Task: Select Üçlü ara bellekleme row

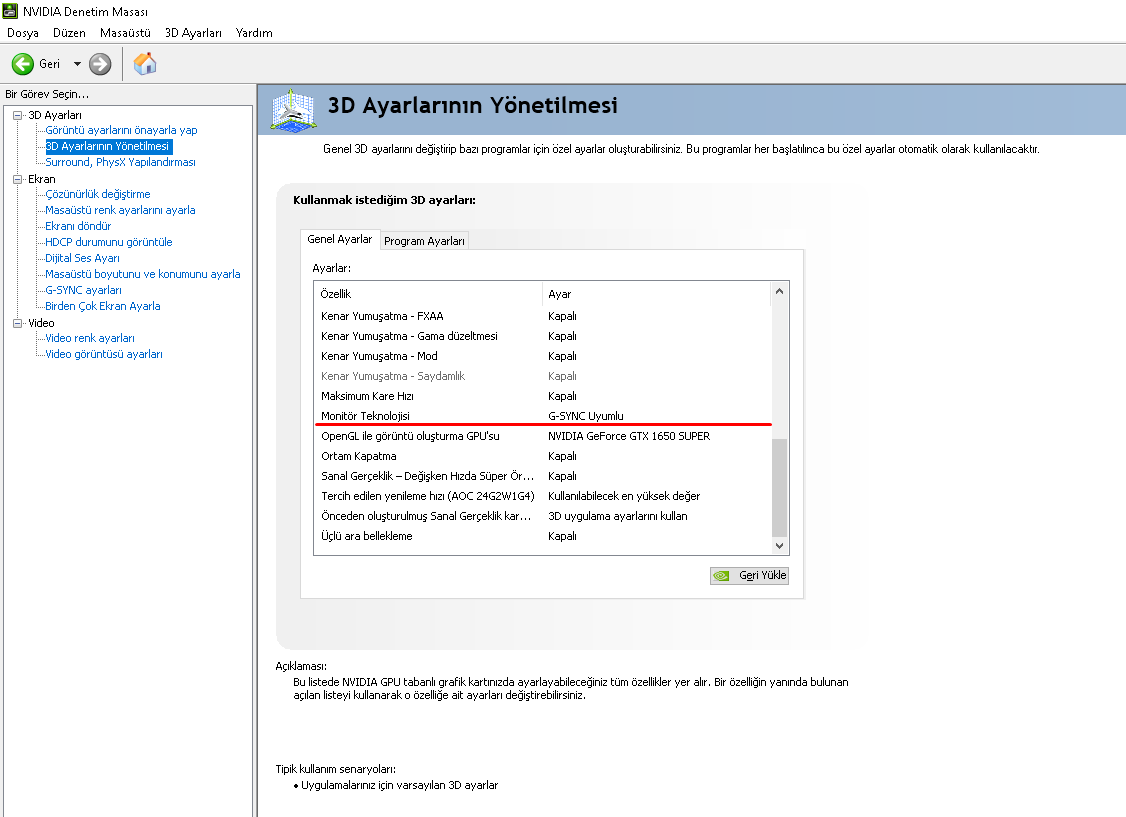Action: click(x=543, y=537)
